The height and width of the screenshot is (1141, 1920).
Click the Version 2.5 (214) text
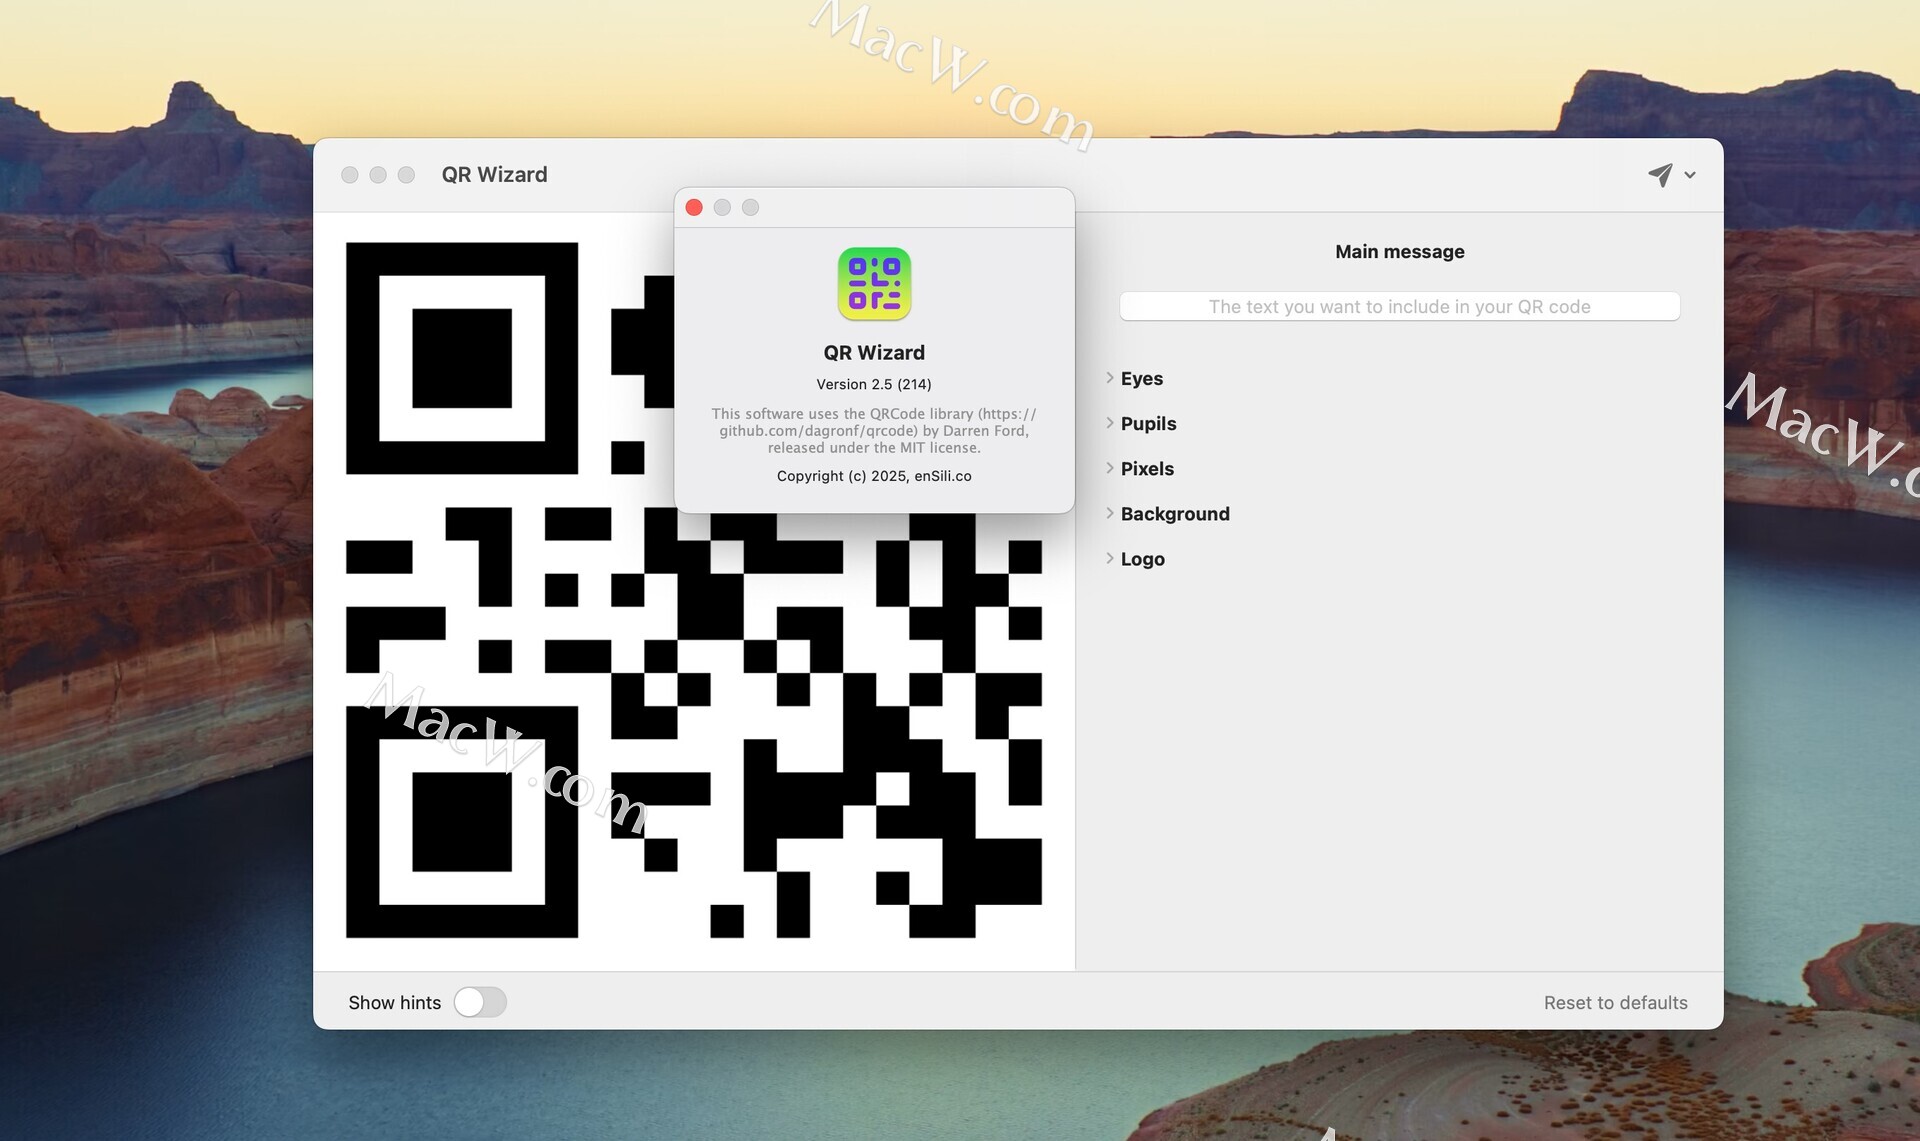(x=874, y=384)
